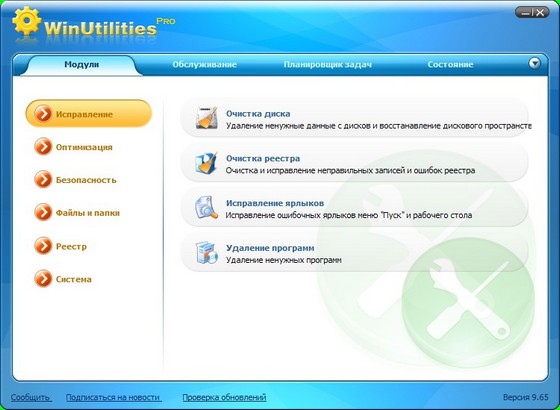The height and width of the screenshot is (410, 560).
Task: Select the Модули tab
Action: click(81, 65)
